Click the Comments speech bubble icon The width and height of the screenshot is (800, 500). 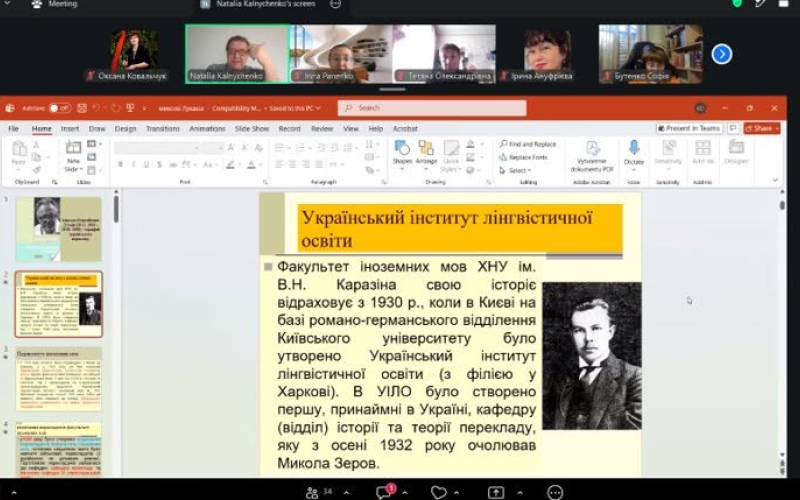pos(733,129)
